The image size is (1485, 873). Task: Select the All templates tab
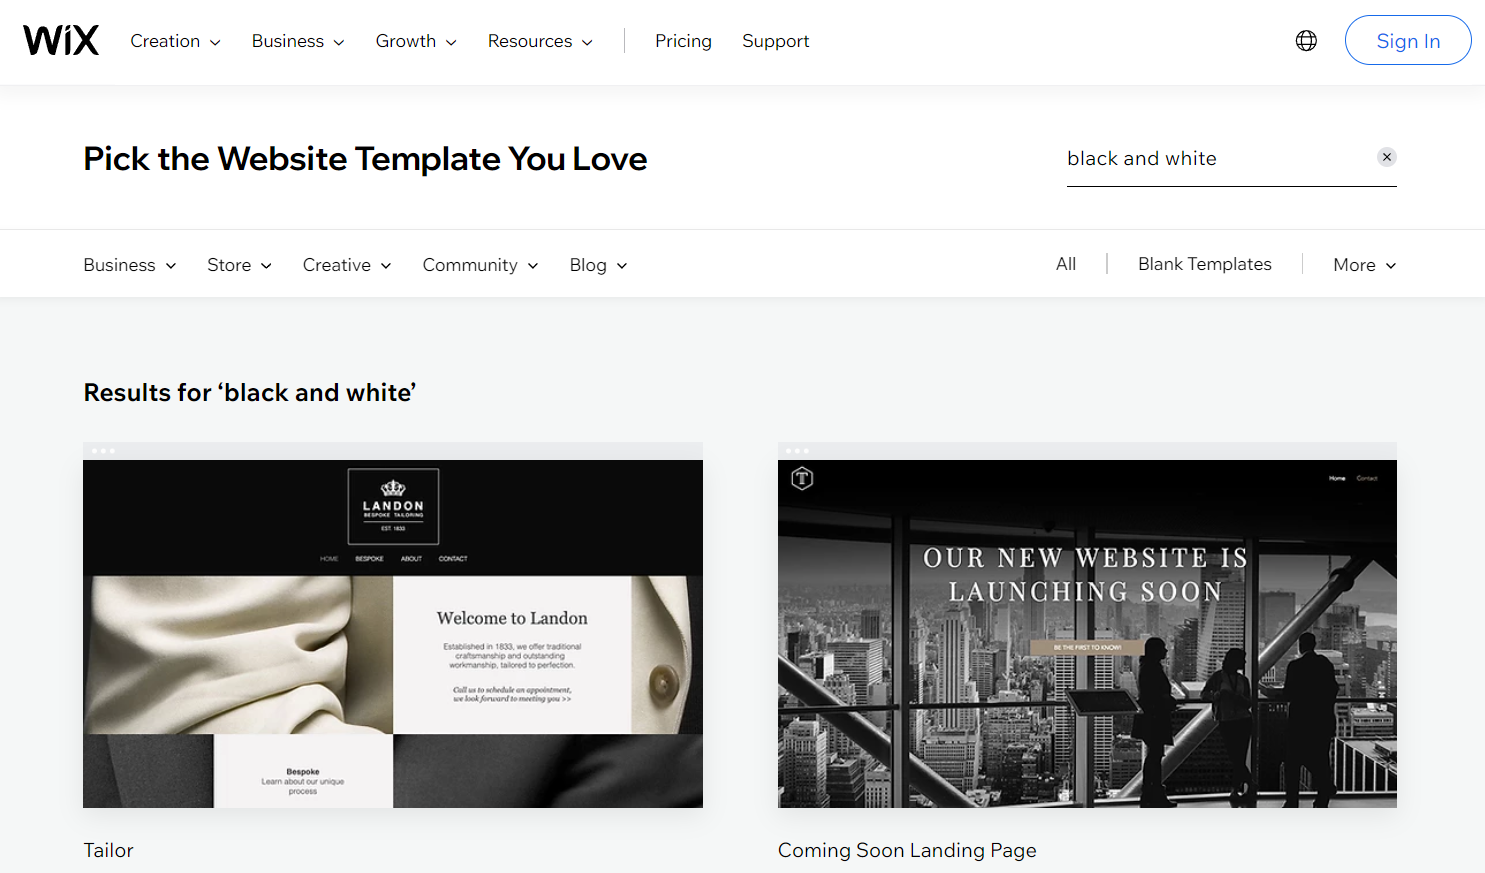click(x=1066, y=264)
